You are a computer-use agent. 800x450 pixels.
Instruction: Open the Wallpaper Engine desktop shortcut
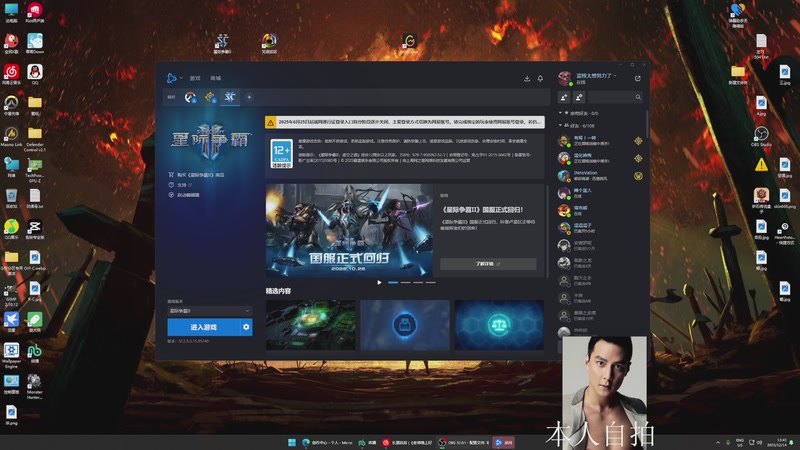(x=11, y=355)
